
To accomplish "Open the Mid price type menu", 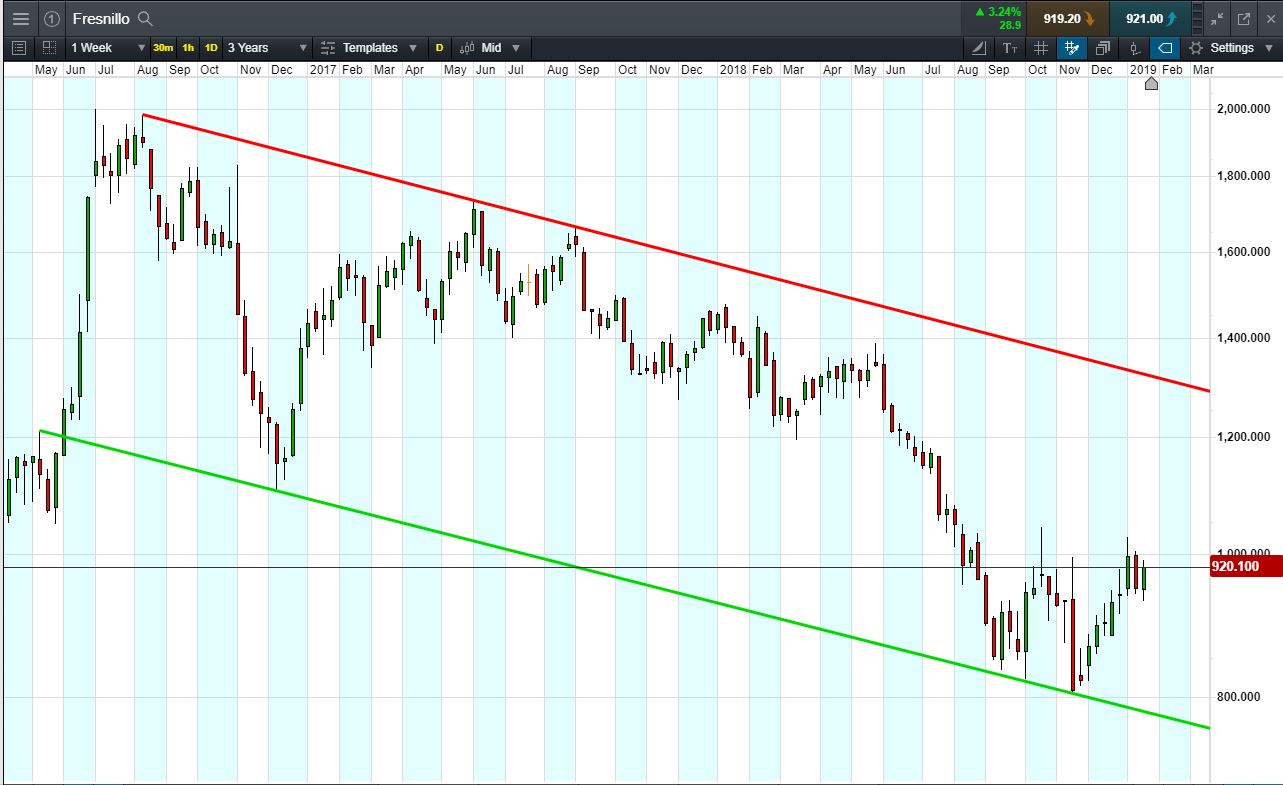I will click(x=491, y=48).
